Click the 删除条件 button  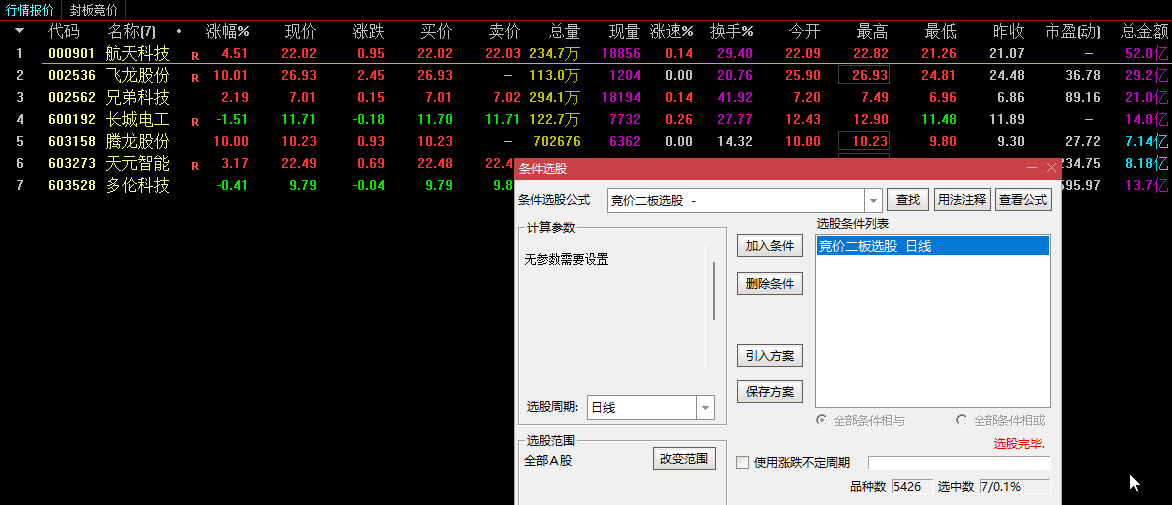coord(770,284)
